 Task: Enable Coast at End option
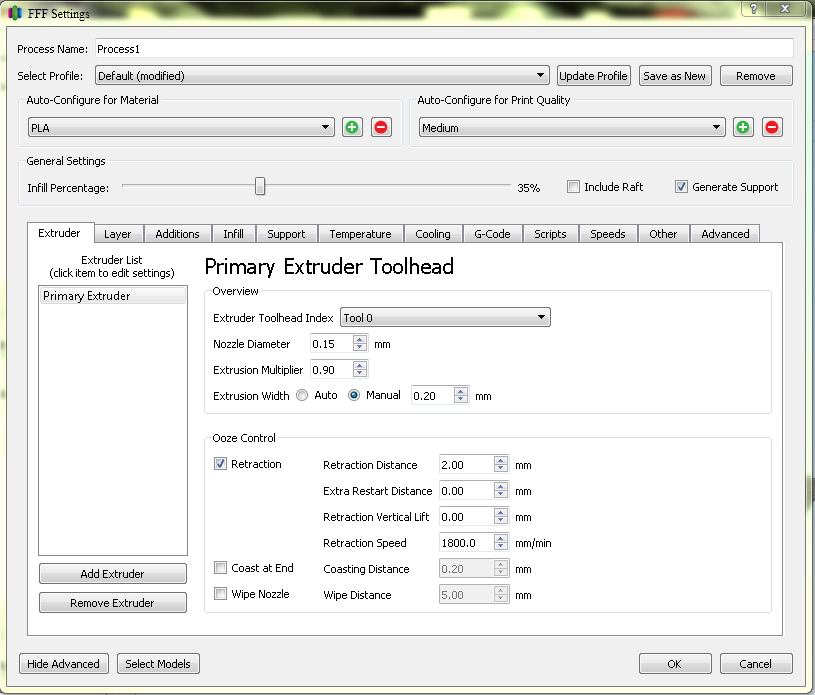[x=221, y=568]
